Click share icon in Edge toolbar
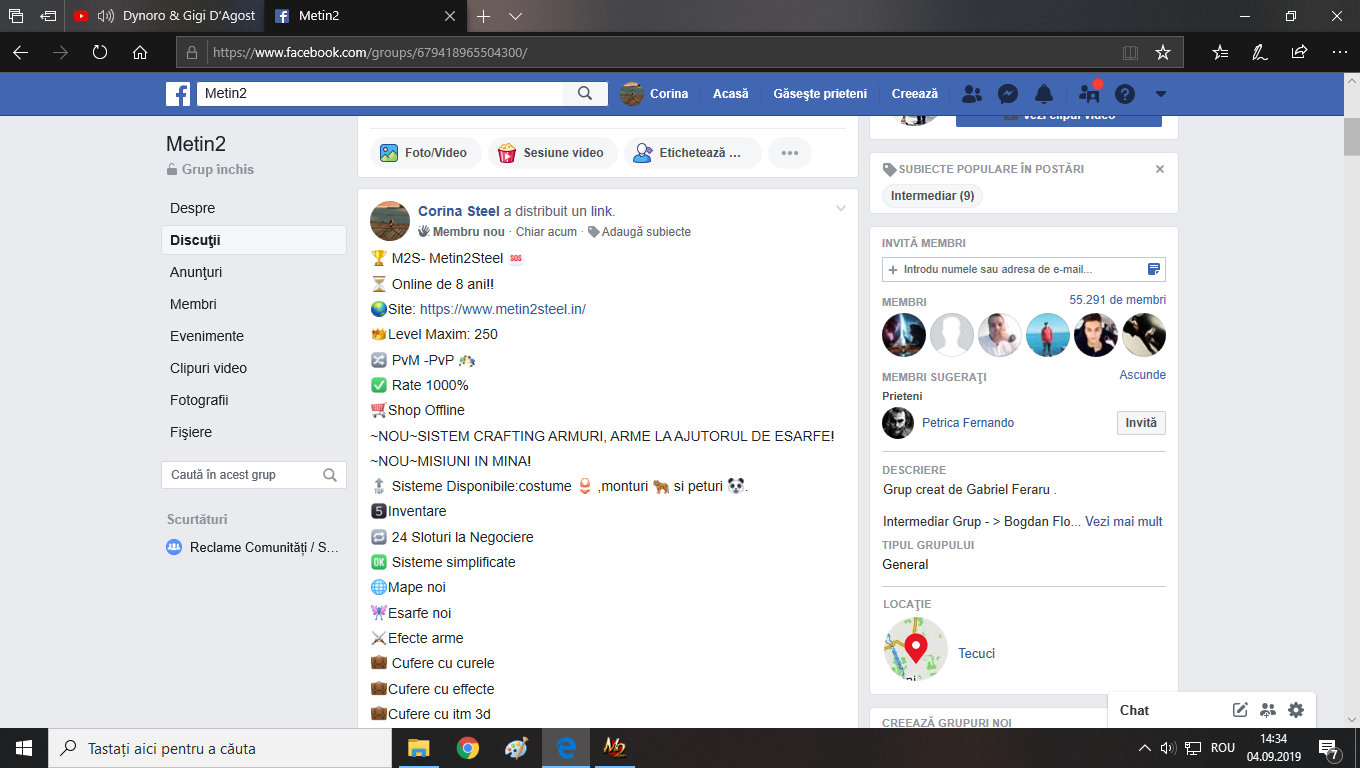This screenshot has height=768, width=1360. 1299,52
